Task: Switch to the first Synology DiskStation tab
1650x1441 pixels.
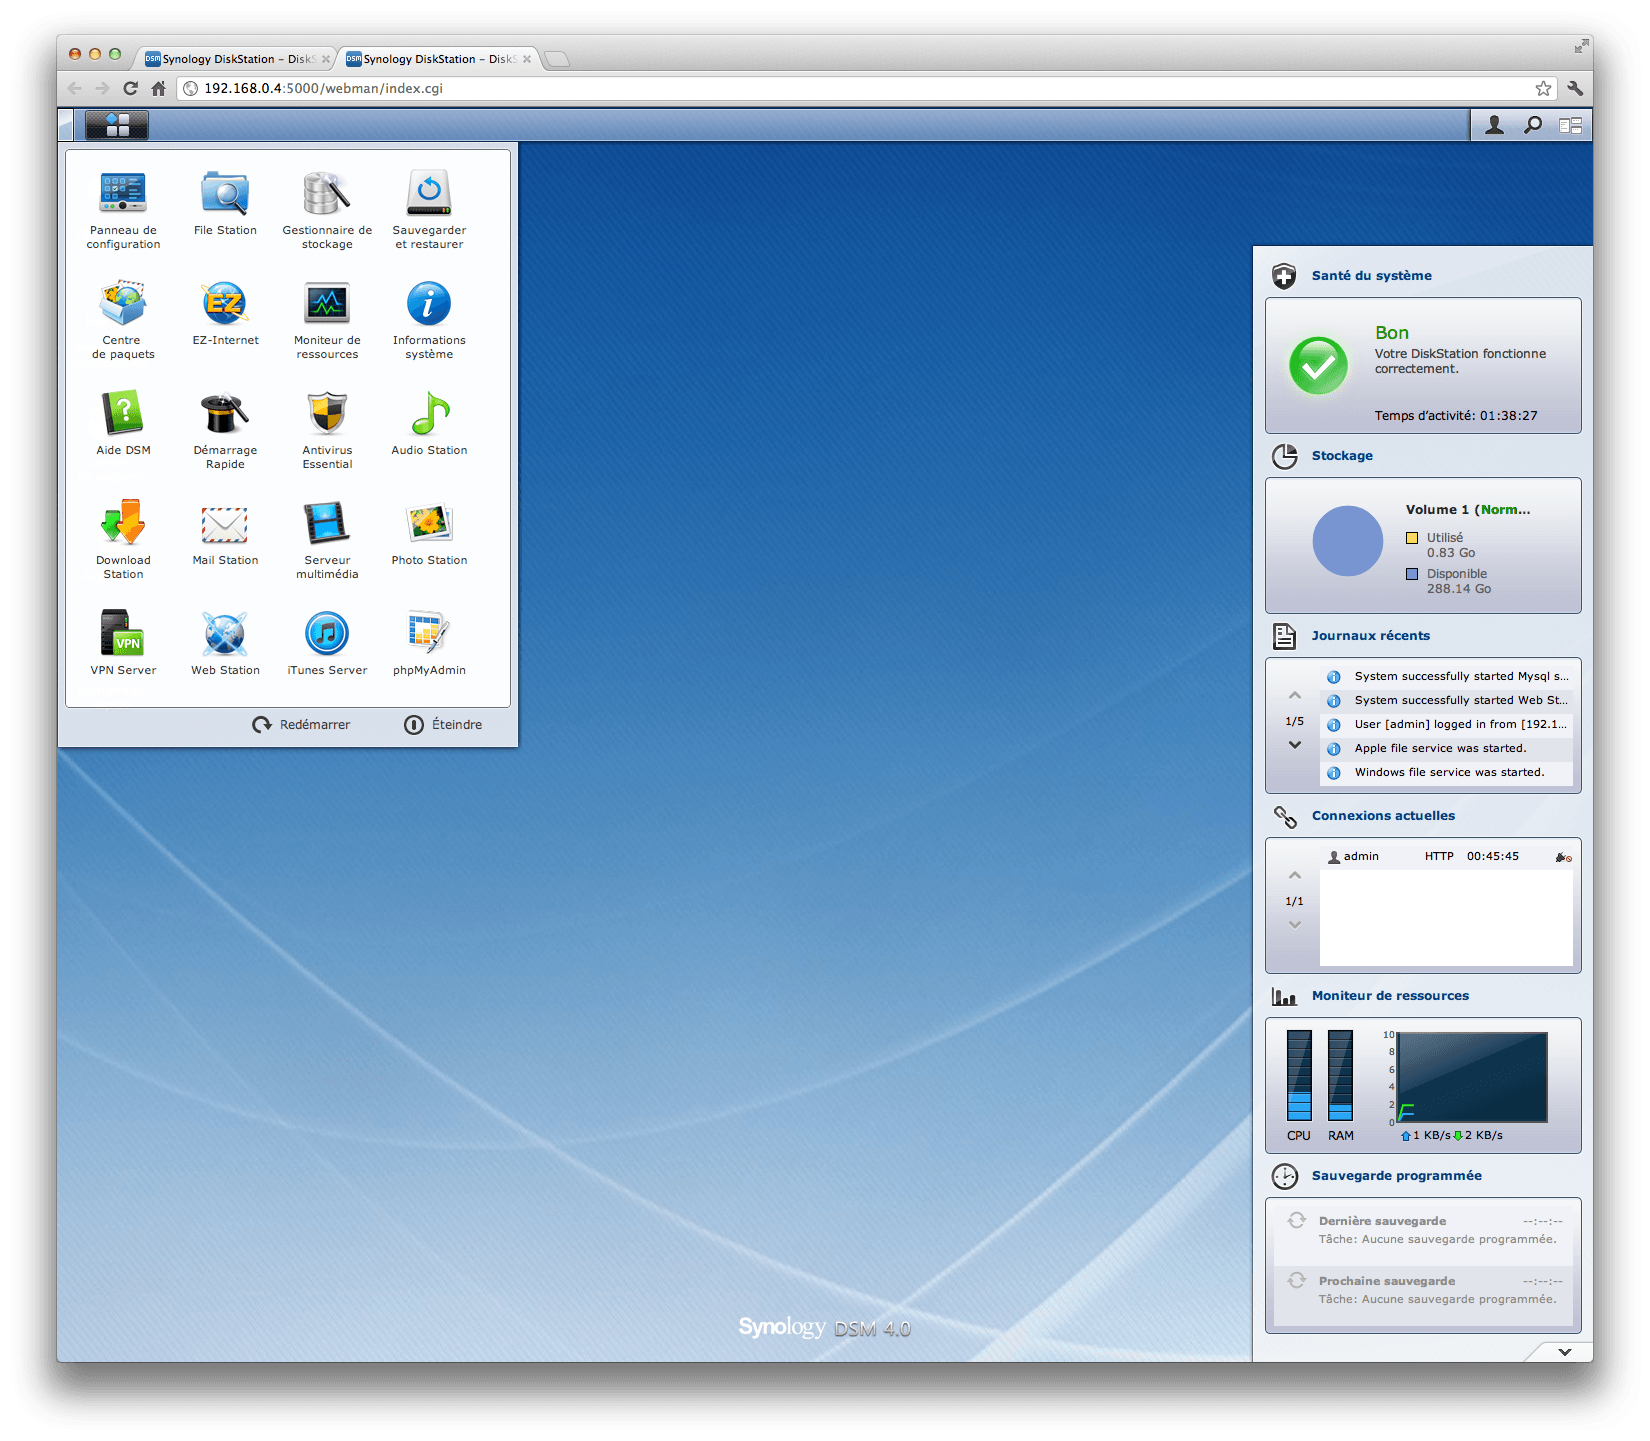Action: point(236,59)
